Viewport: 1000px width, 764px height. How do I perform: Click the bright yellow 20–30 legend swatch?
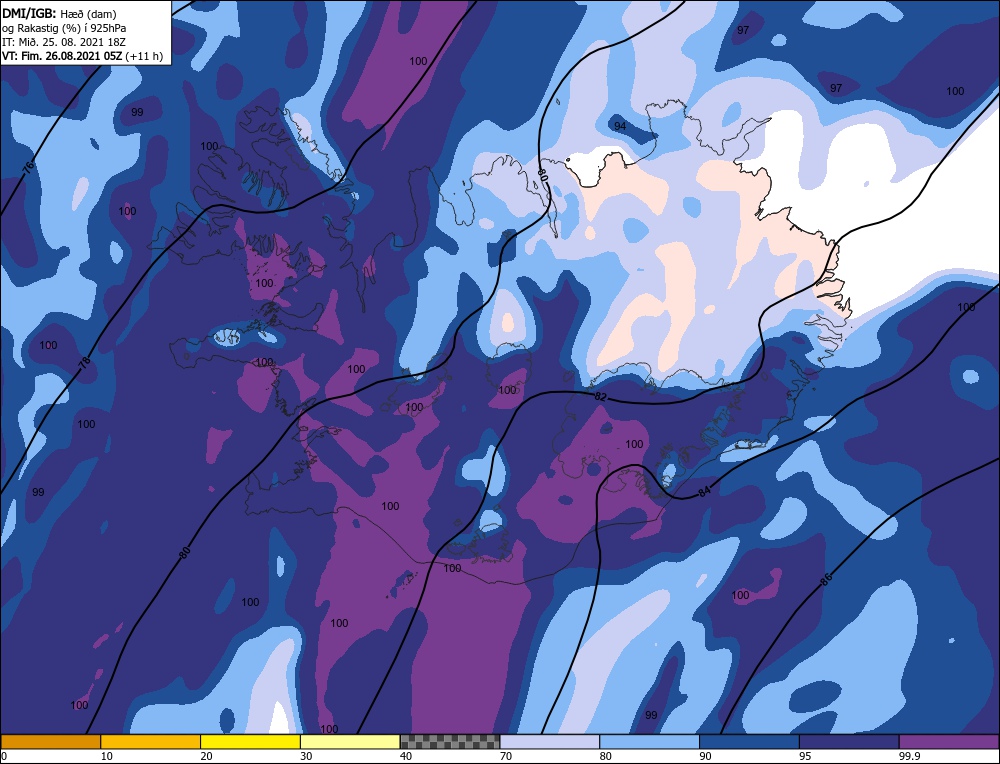pos(250,742)
